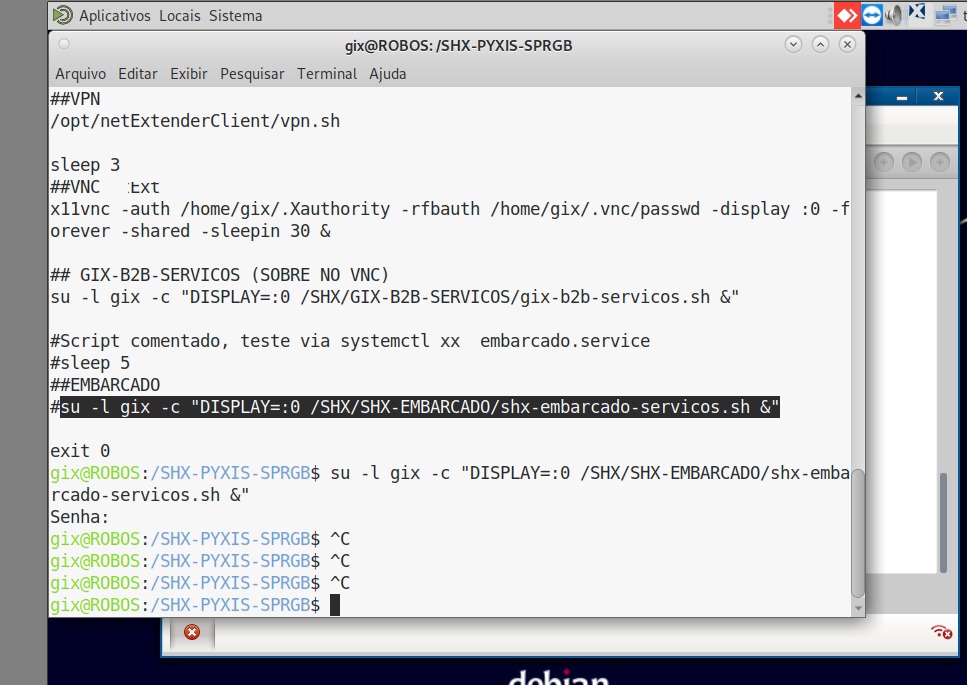Click the terminal scrollbar up arrow
The width and height of the screenshot is (967, 685).
tap(857, 97)
